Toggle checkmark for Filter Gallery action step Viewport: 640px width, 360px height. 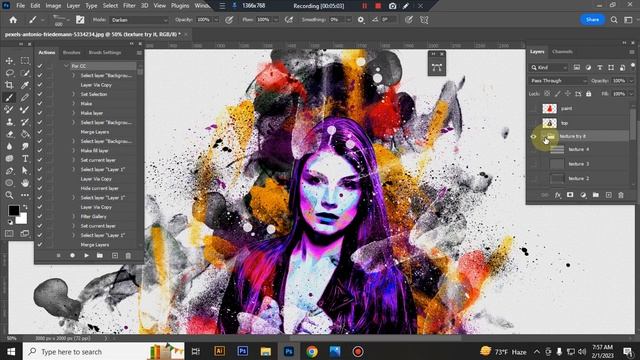[40, 216]
